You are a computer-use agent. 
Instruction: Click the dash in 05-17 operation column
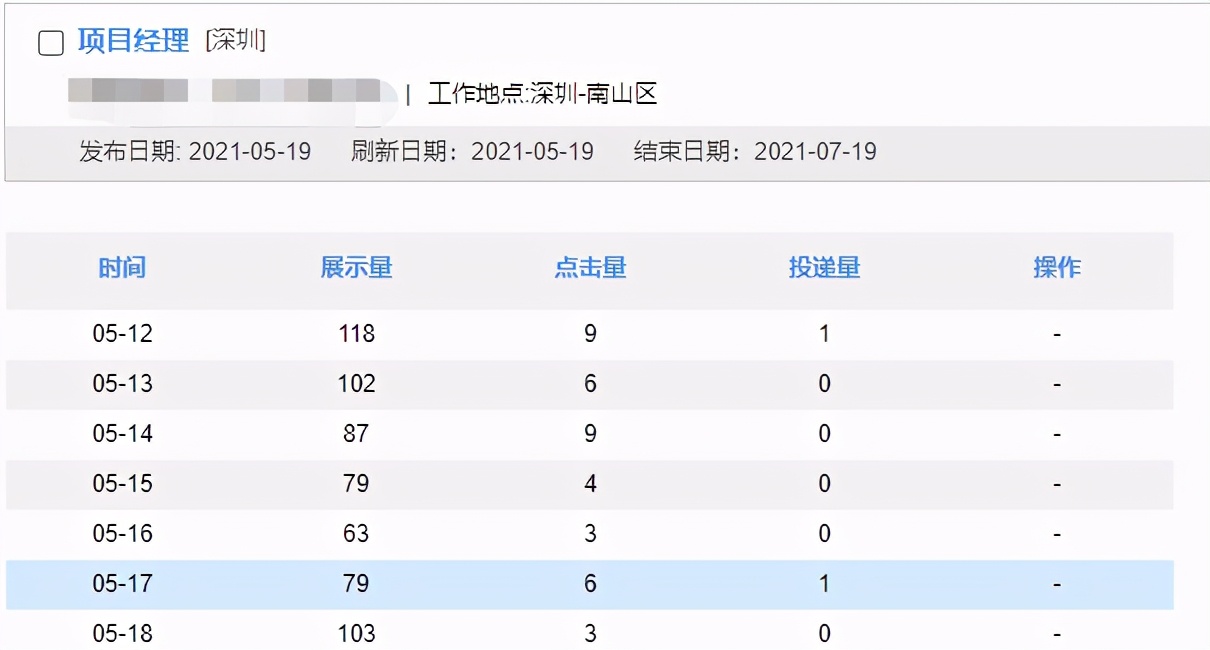pos(1057,583)
